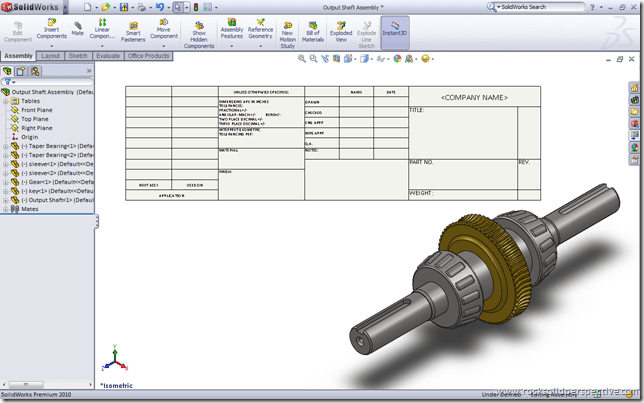Create a new document with the New icon

(x=87, y=7)
